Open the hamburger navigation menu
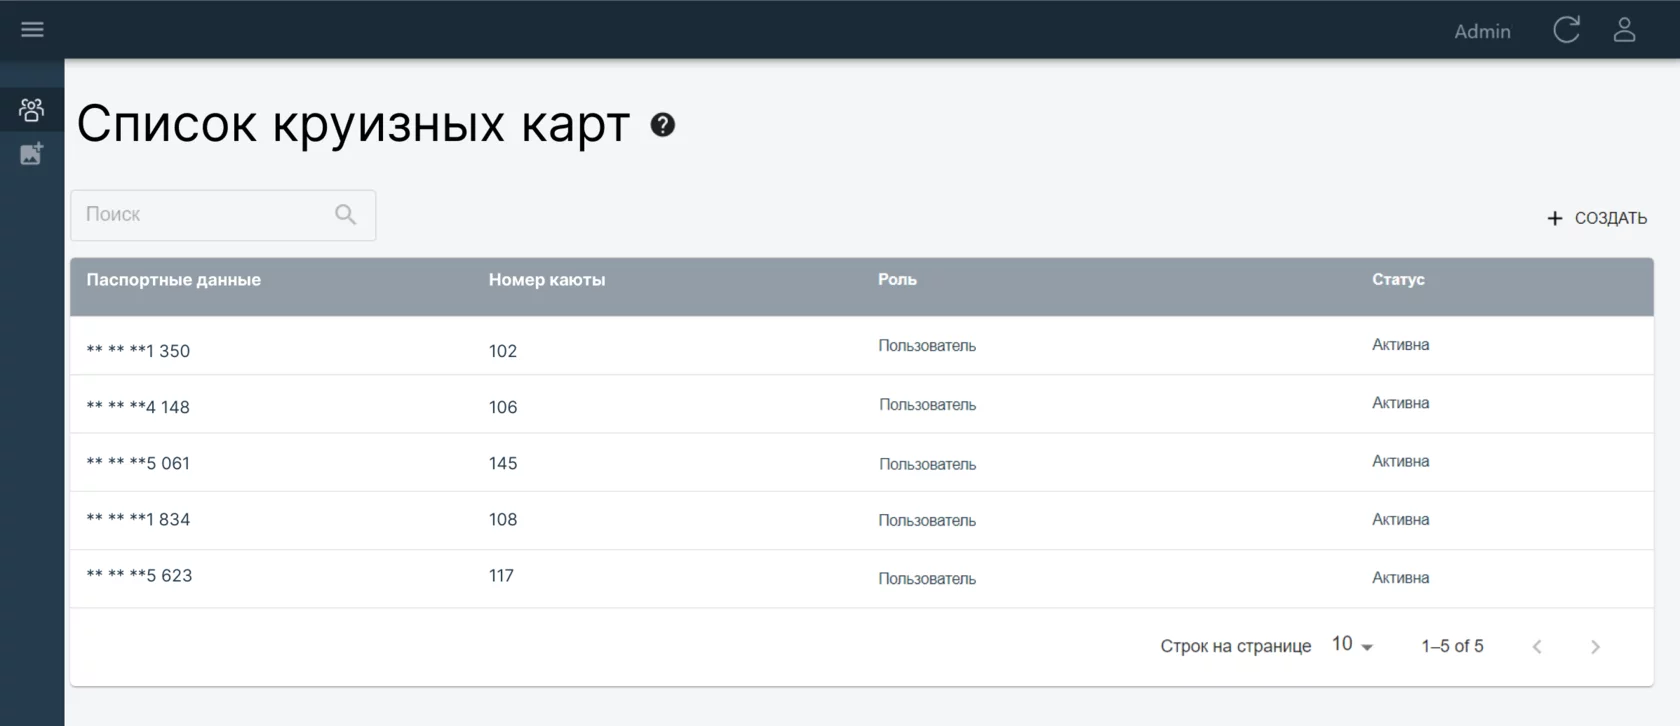 (32, 29)
